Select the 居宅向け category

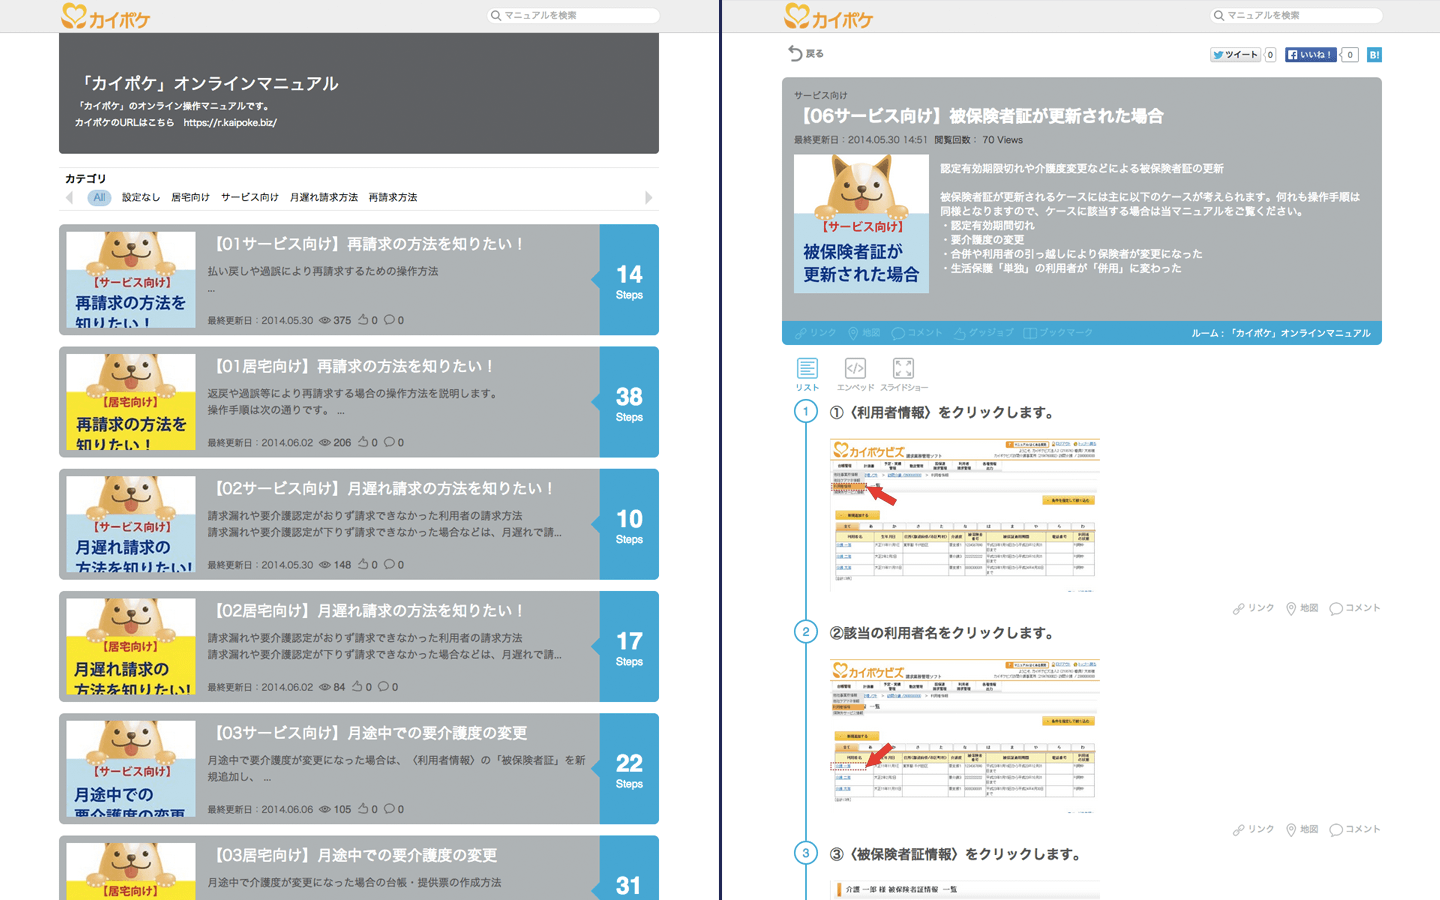[x=190, y=198]
